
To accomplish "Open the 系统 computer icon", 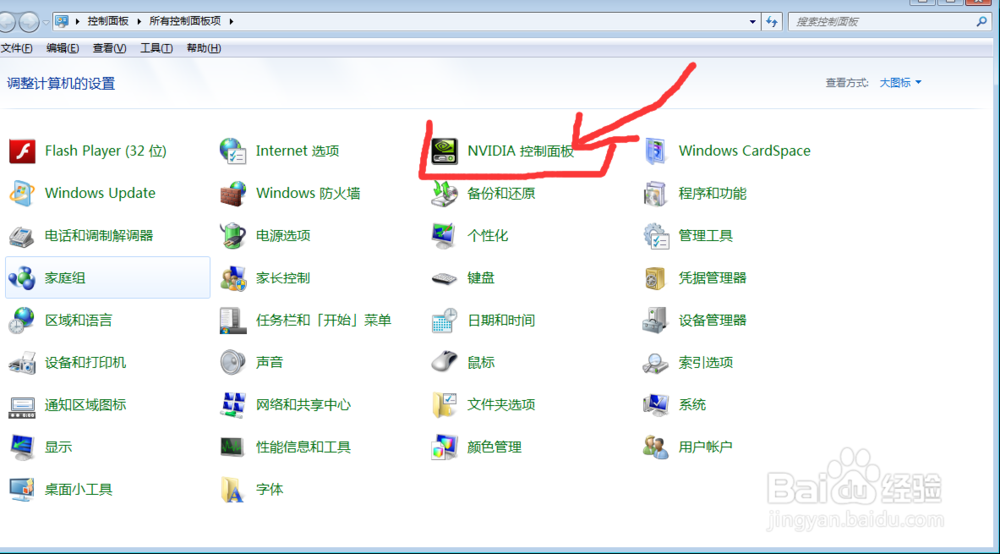I will (655, 405).
